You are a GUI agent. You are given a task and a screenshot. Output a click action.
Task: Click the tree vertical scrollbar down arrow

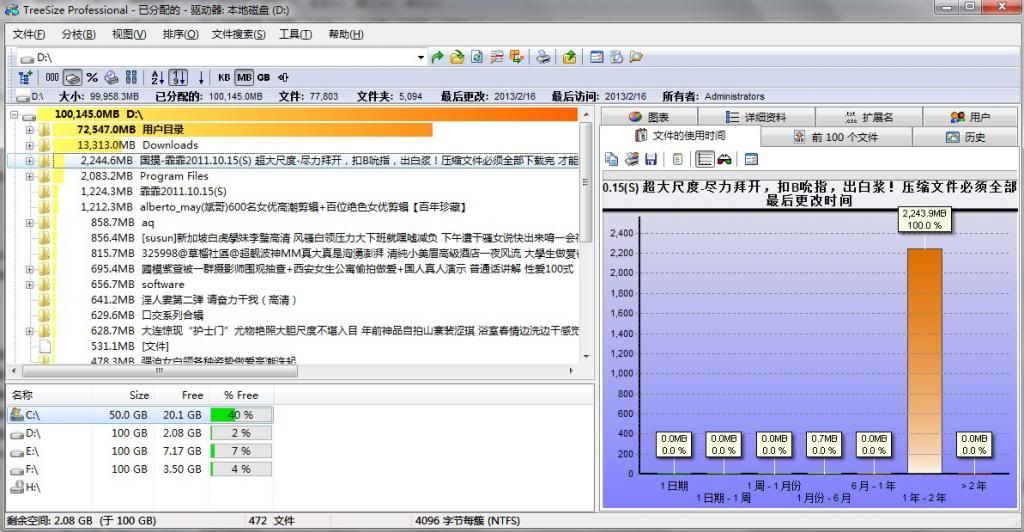[x=586, y=356]
